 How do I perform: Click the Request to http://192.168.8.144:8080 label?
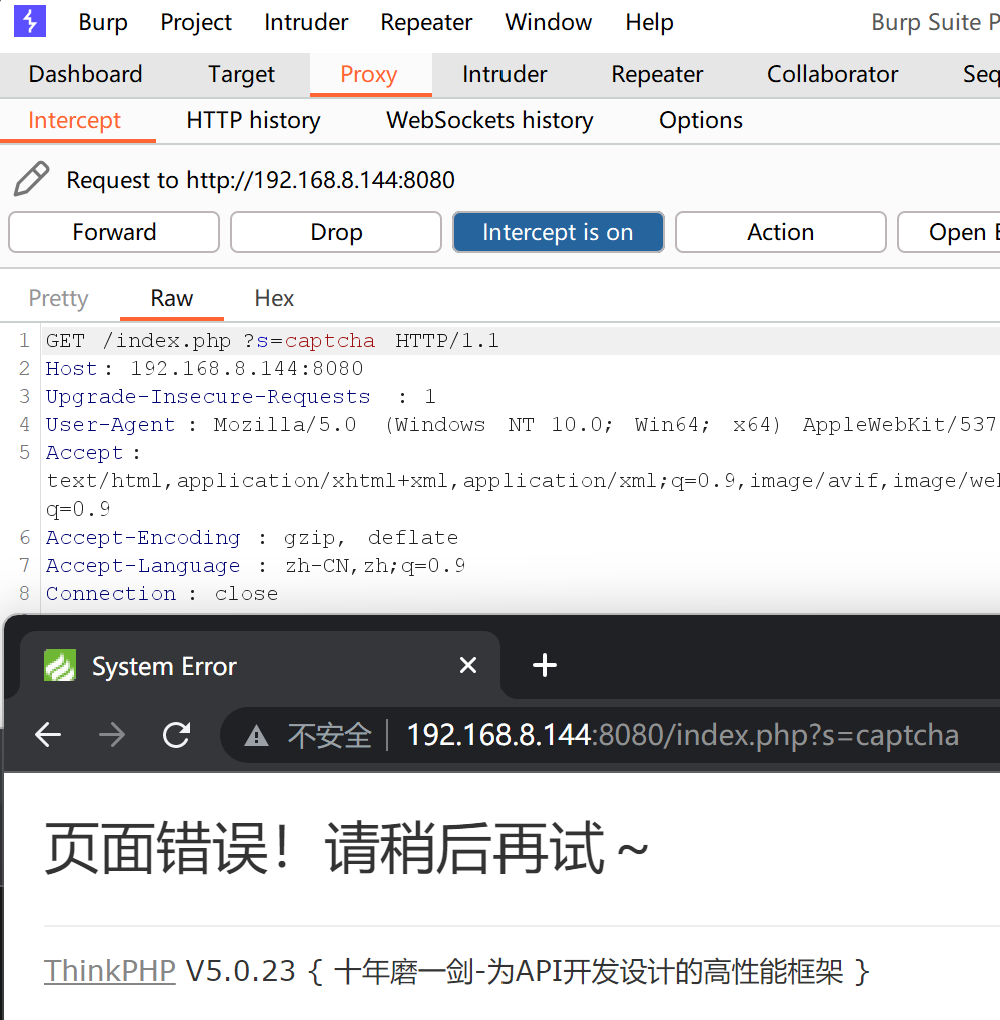[260, 180]
